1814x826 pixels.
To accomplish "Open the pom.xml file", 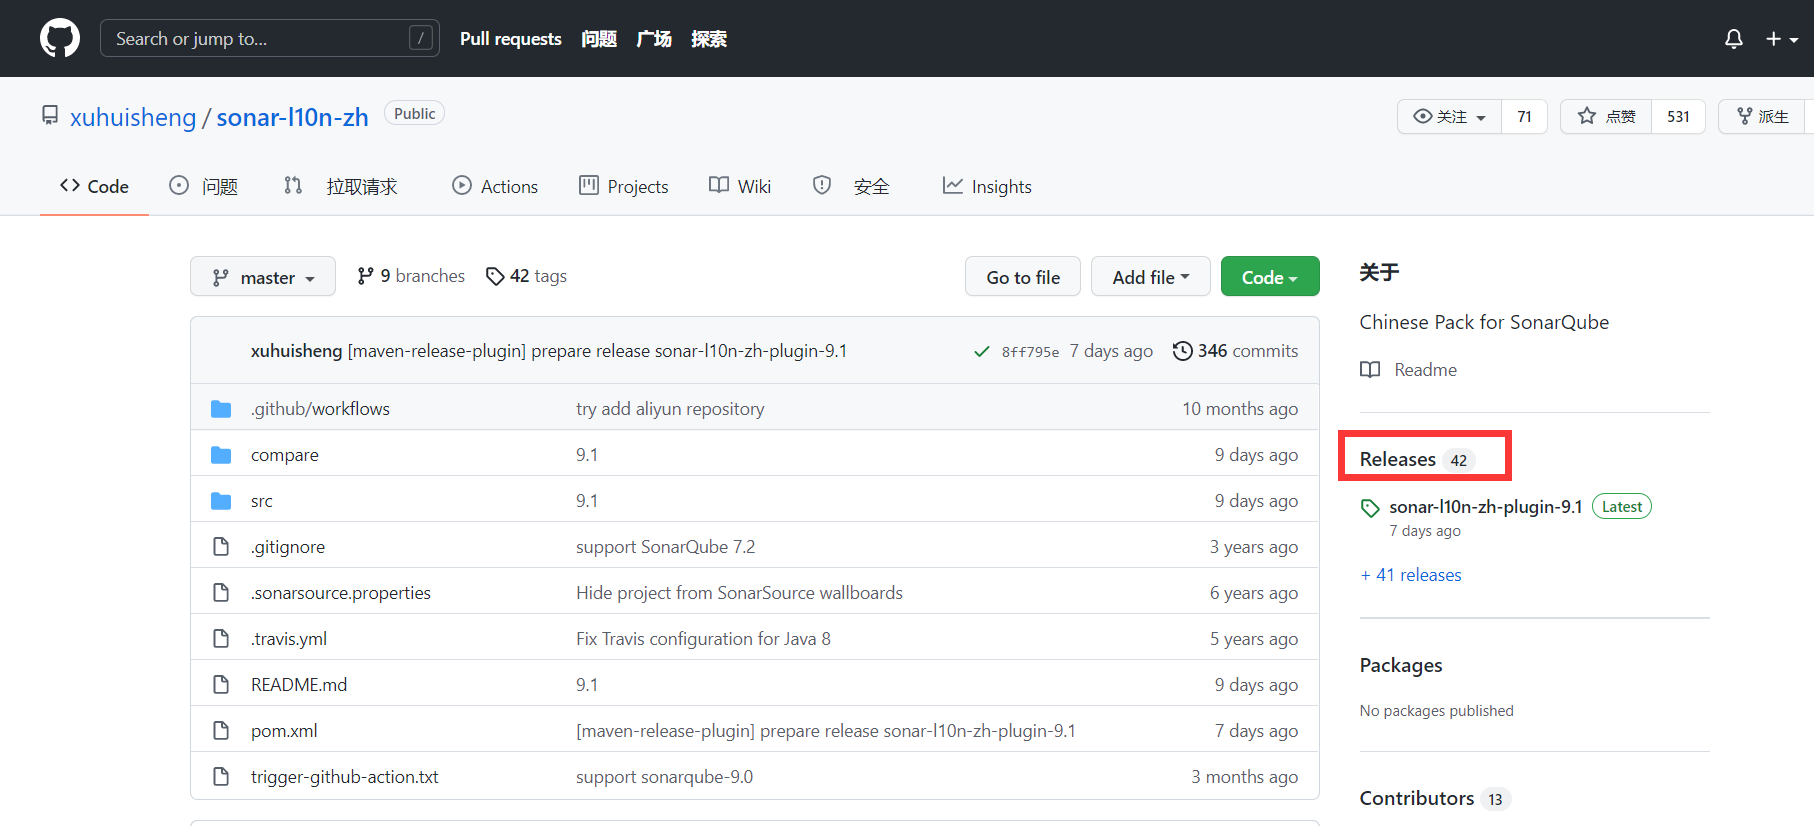I will 284,731.
